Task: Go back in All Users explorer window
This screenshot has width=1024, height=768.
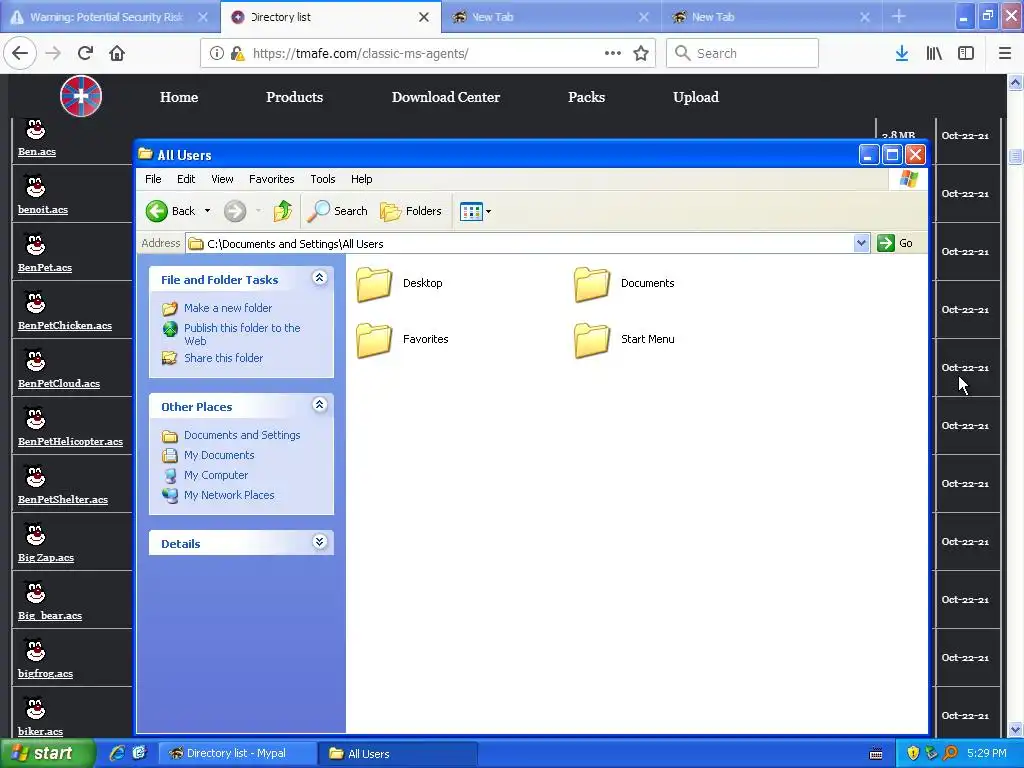Action: 170,211
